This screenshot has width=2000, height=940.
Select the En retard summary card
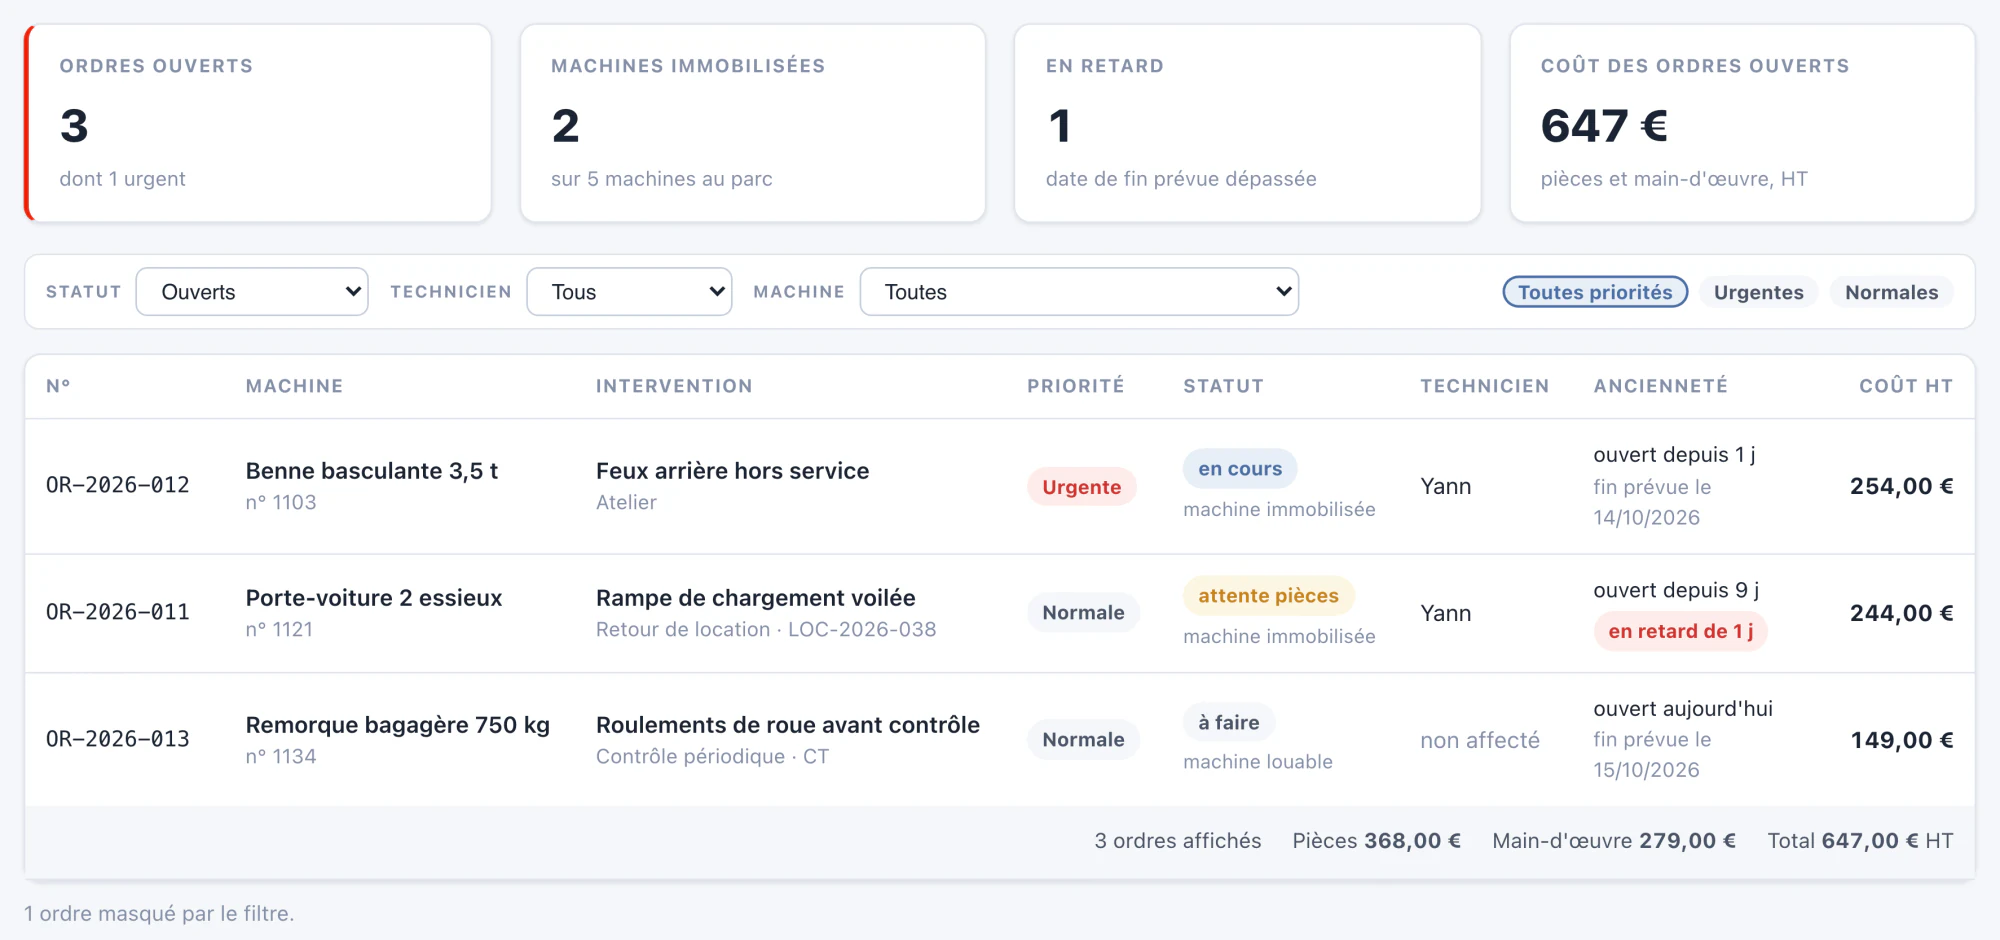point(1247,123)
